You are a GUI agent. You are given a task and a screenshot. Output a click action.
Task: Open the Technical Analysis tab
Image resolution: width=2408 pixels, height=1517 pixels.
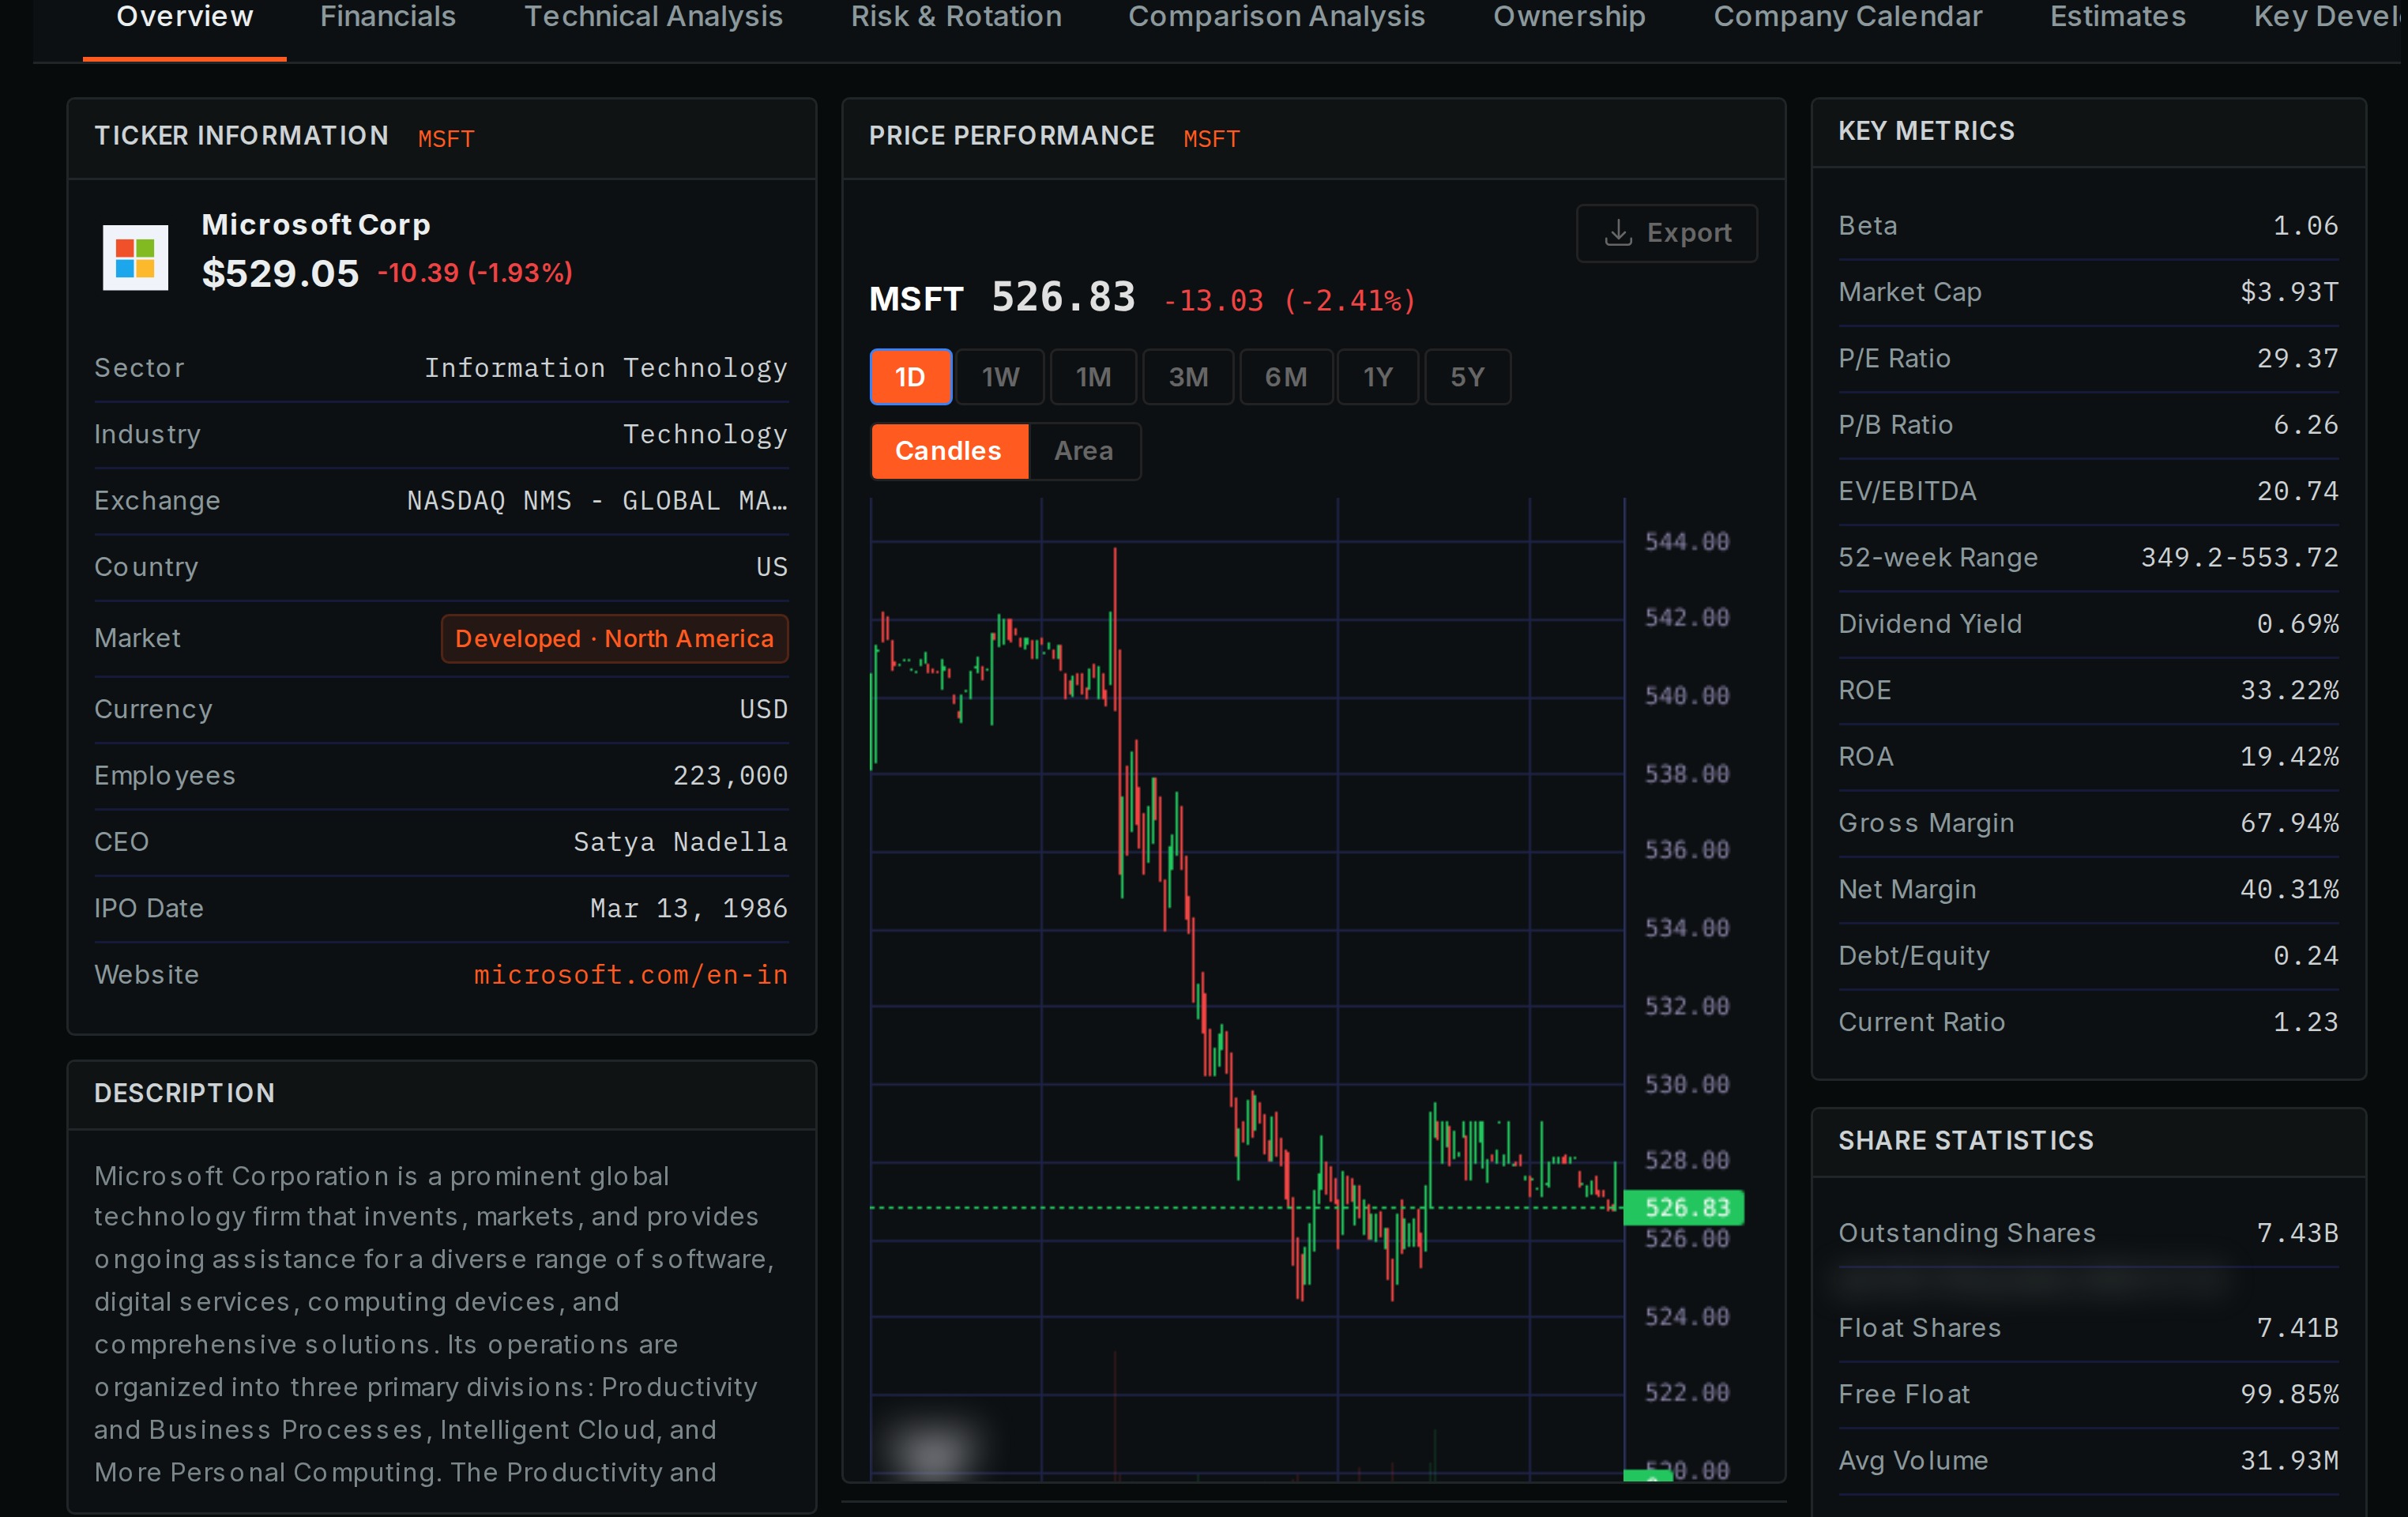653,17
